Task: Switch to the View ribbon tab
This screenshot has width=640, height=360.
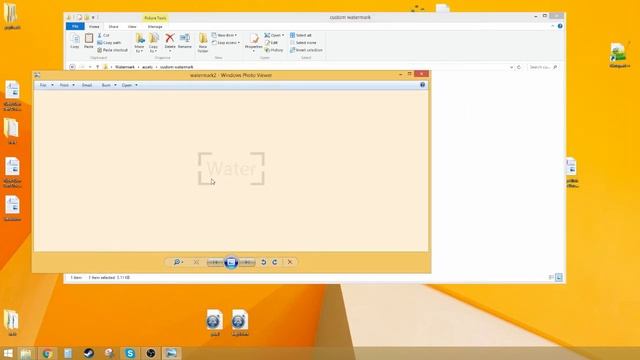Action: 132,27
